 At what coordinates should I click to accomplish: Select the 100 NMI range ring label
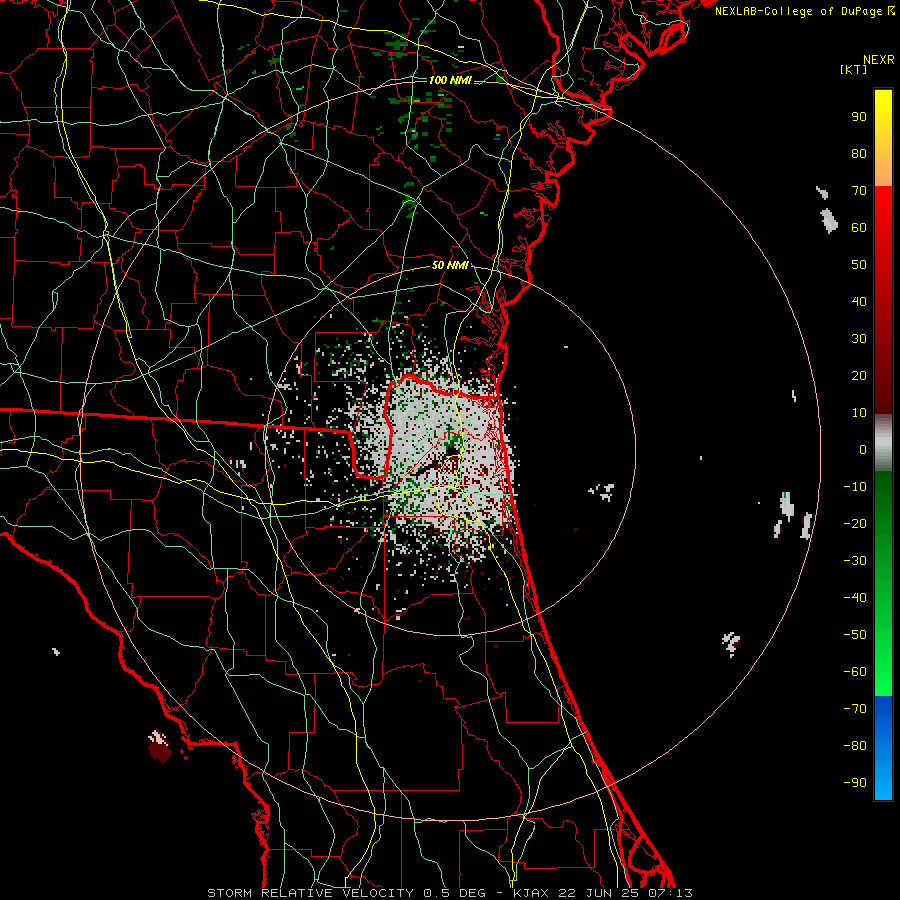(x=450, y=80)
